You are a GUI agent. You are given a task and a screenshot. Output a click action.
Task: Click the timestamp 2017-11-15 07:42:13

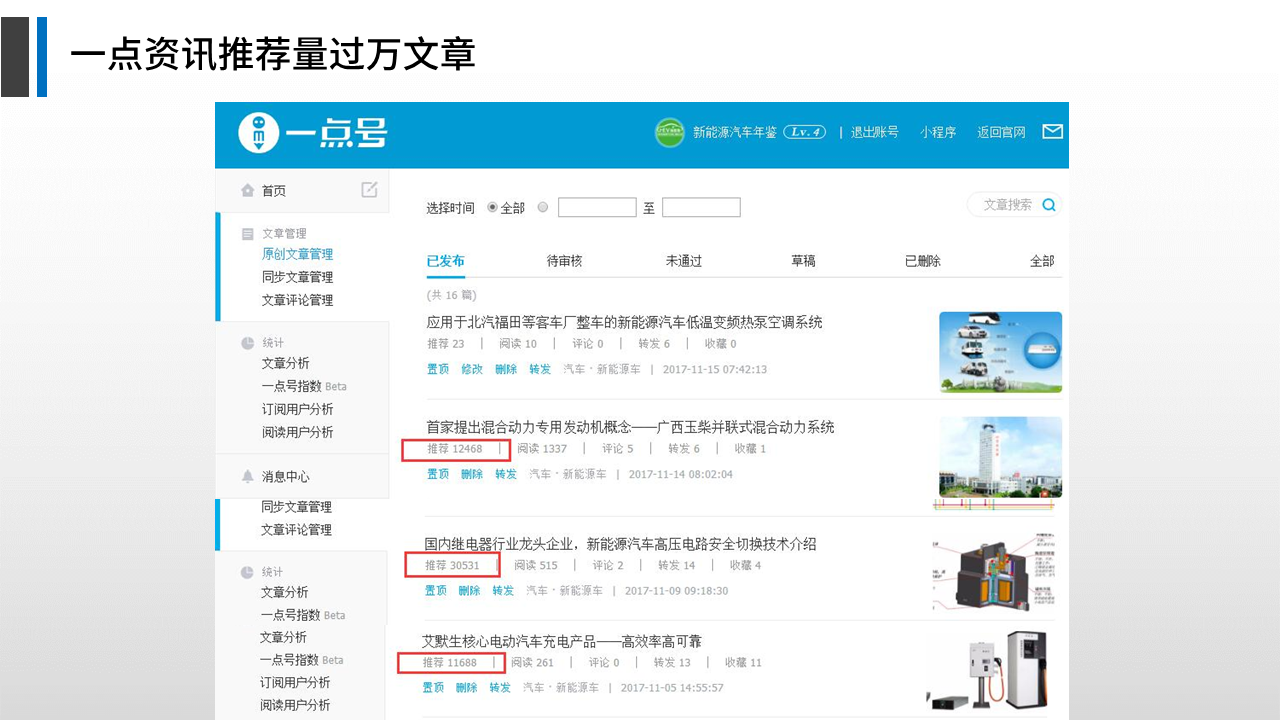715,369
